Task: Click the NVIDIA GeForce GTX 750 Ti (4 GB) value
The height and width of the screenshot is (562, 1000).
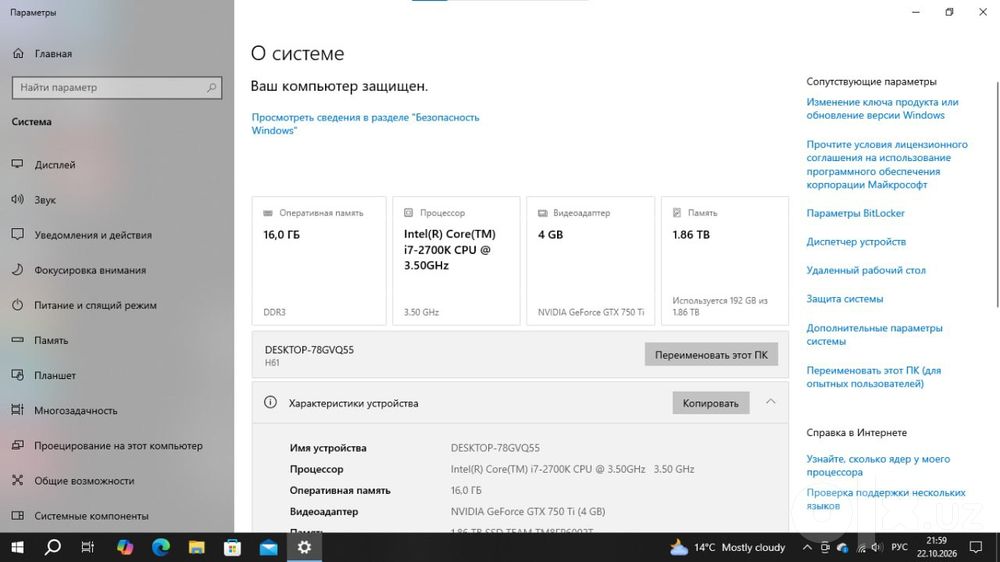Action: pyautogui.click(x=527, y=511)
